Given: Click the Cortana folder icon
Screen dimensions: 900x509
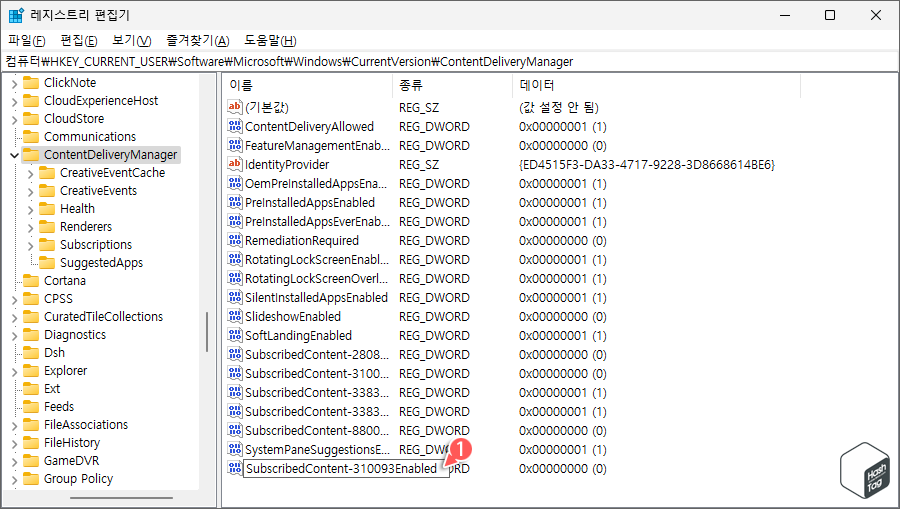Looking at the screenshot, I should point(31,281).
